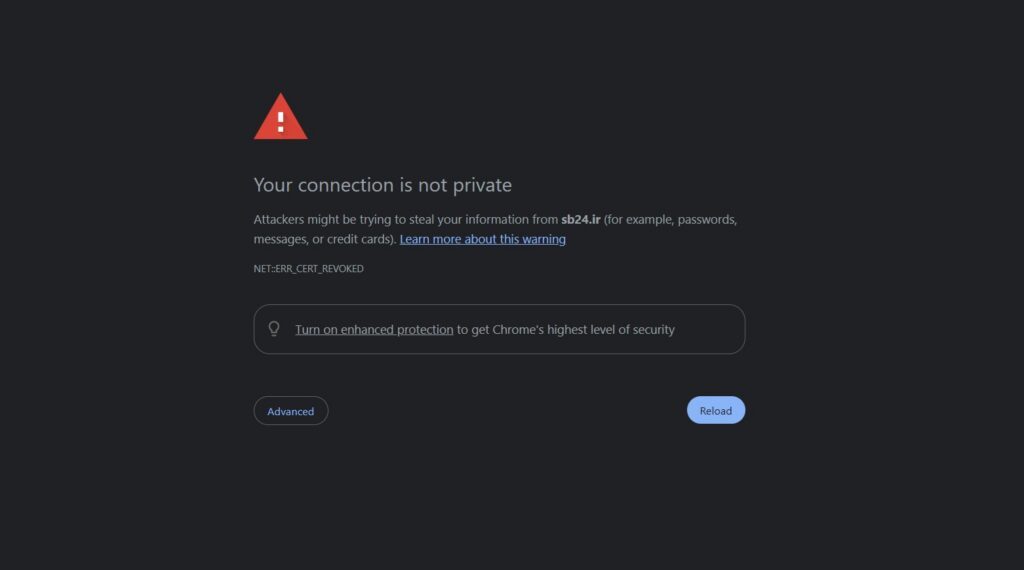Click the NET::ERR_CERT_REVOKED error code

pos(308,268)
